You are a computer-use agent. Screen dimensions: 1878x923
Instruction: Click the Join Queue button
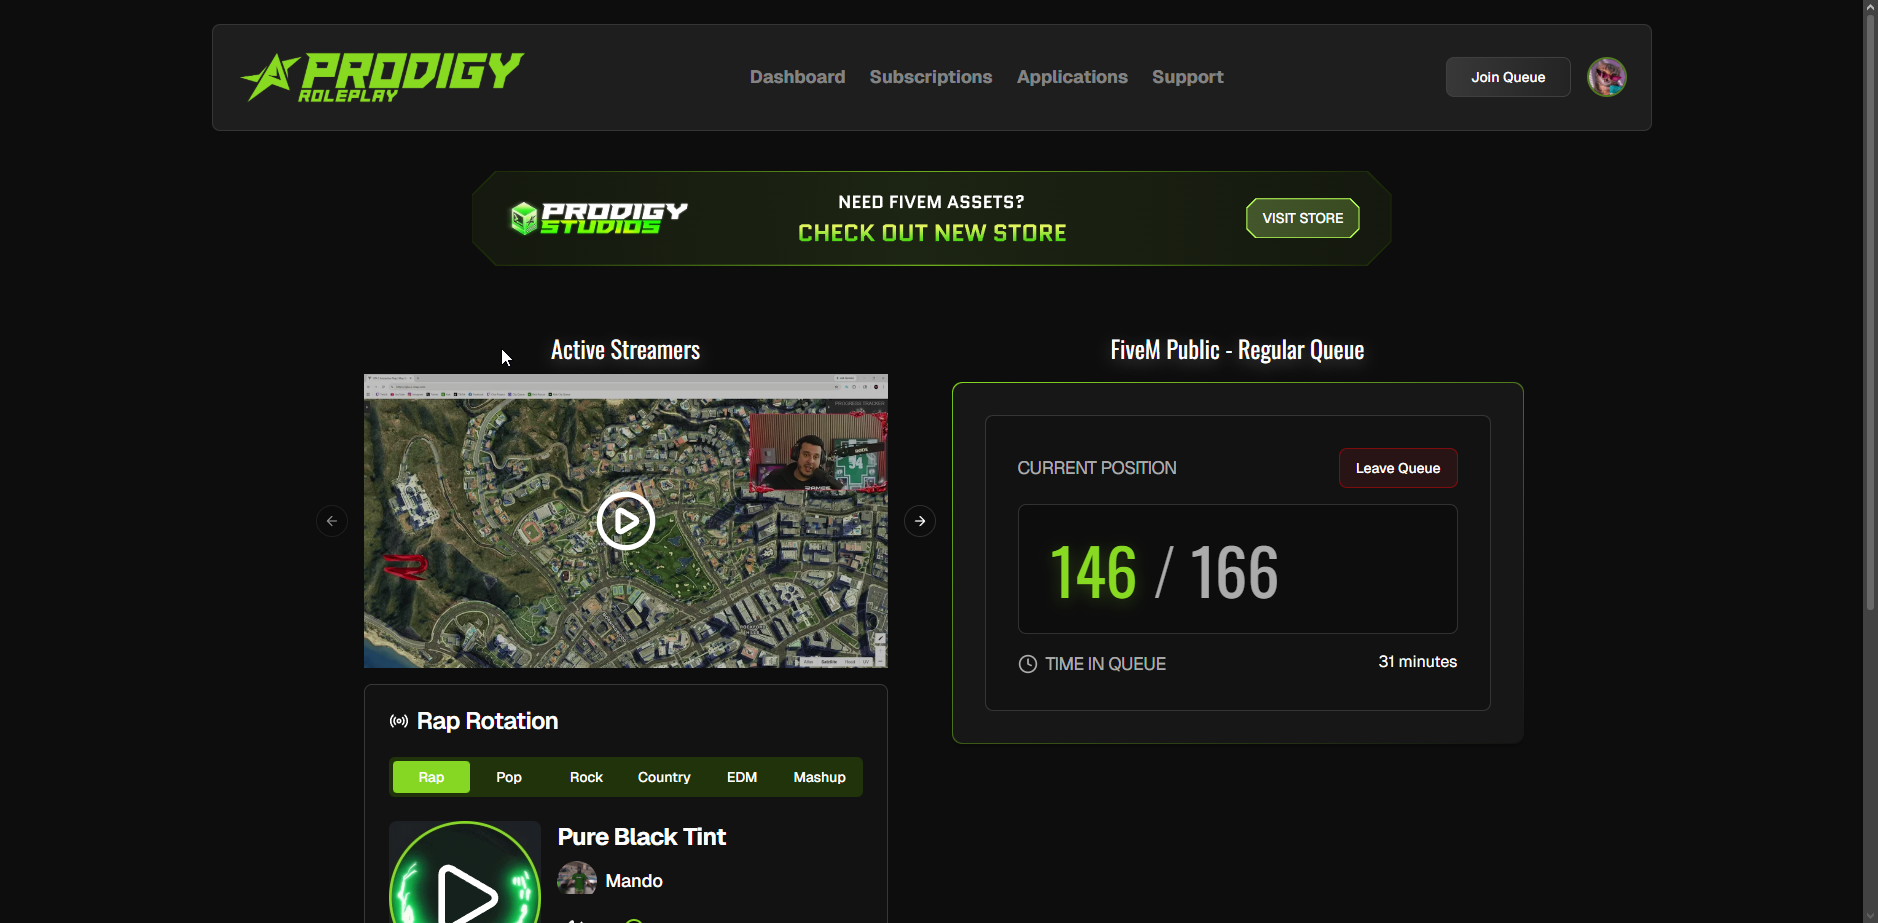[x=1508, y=77]
